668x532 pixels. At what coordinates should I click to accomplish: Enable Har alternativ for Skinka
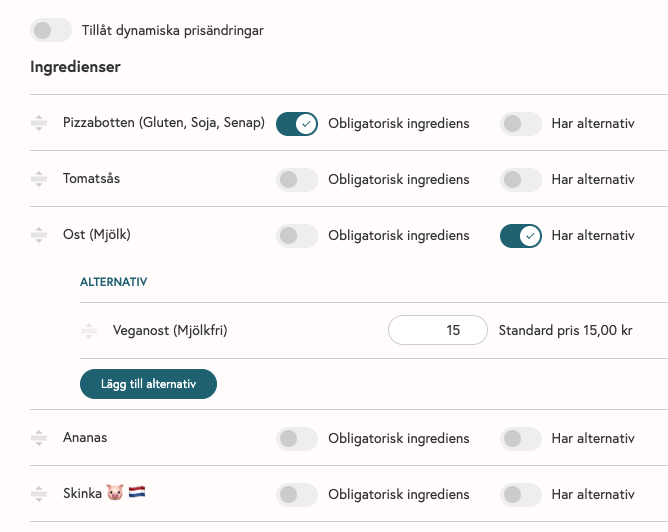pyautogui.click(x=521, y=495)
